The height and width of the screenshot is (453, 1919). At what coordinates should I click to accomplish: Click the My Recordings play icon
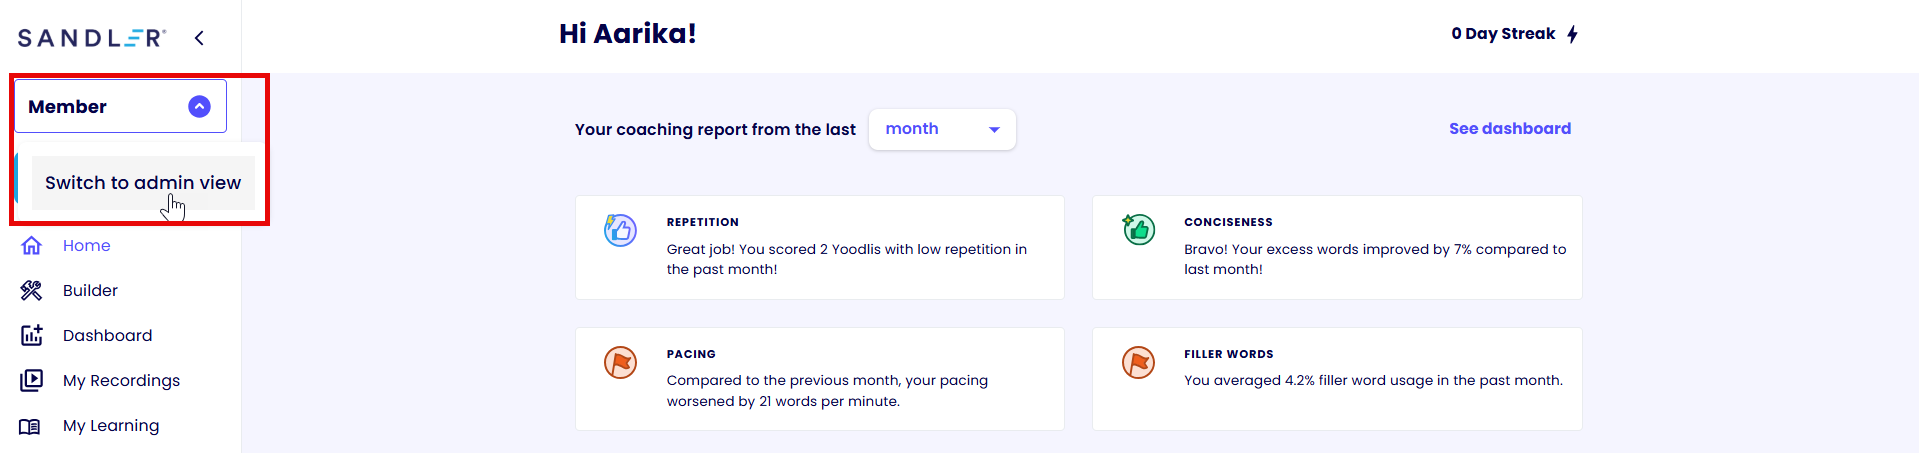[x=31, y=380]
